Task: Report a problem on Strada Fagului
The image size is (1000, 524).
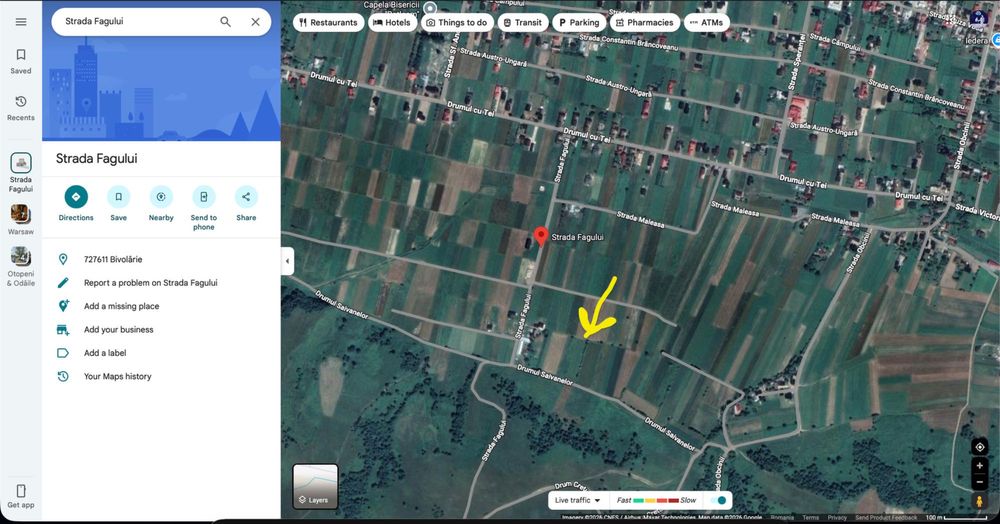Action: click(161, 282)
